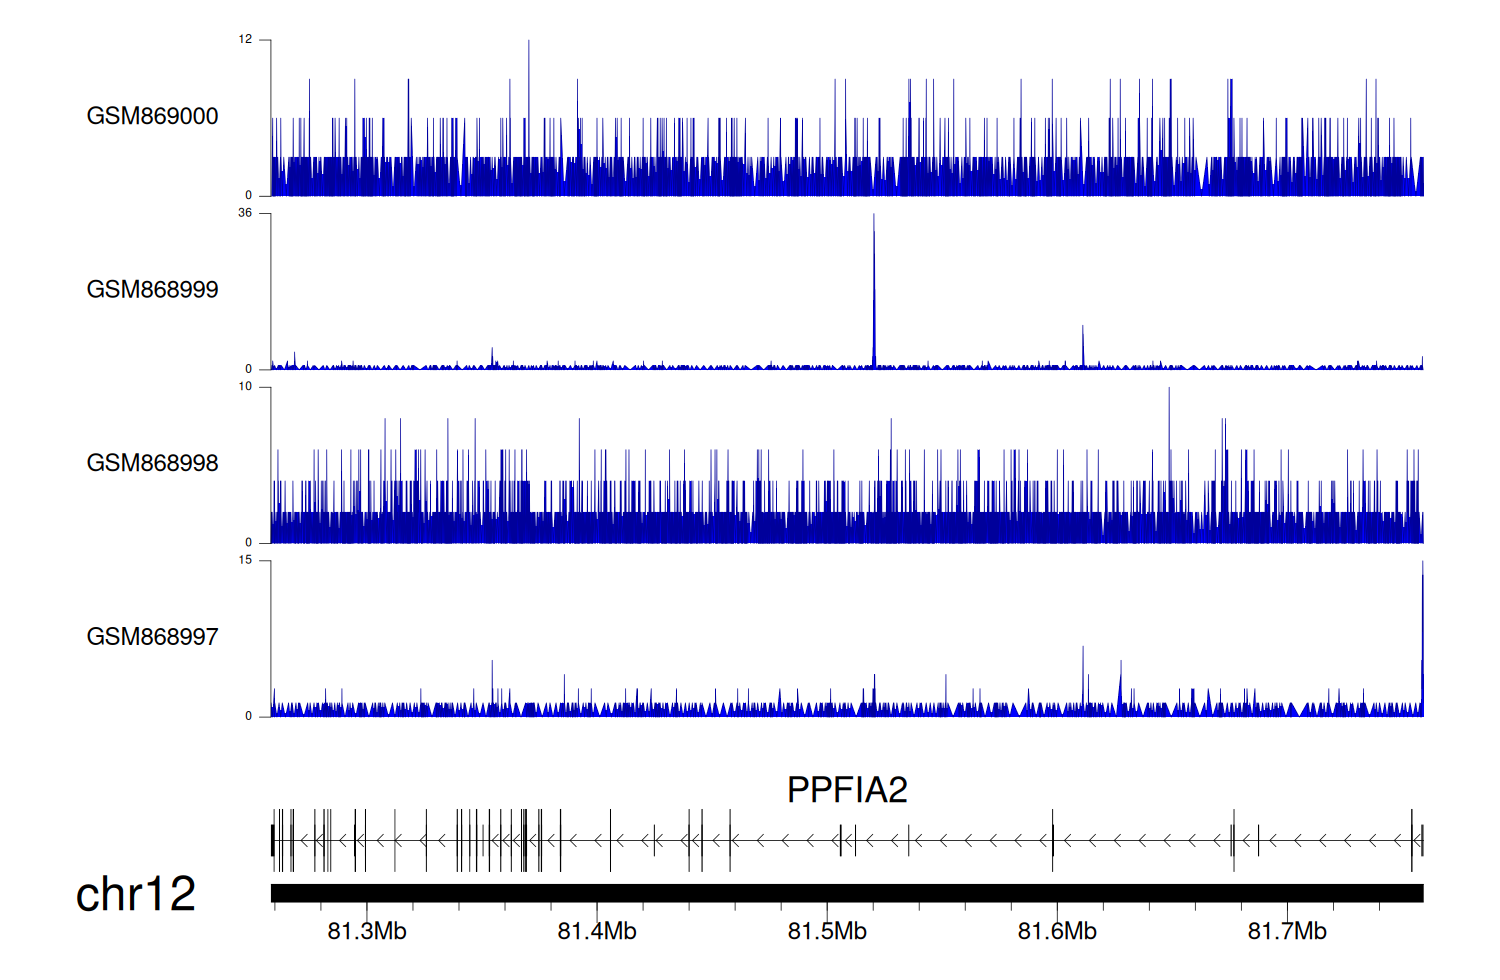The image size is (1500, 980).
Task: Select the 81.4Mb position label
Action: click(597, 932)
